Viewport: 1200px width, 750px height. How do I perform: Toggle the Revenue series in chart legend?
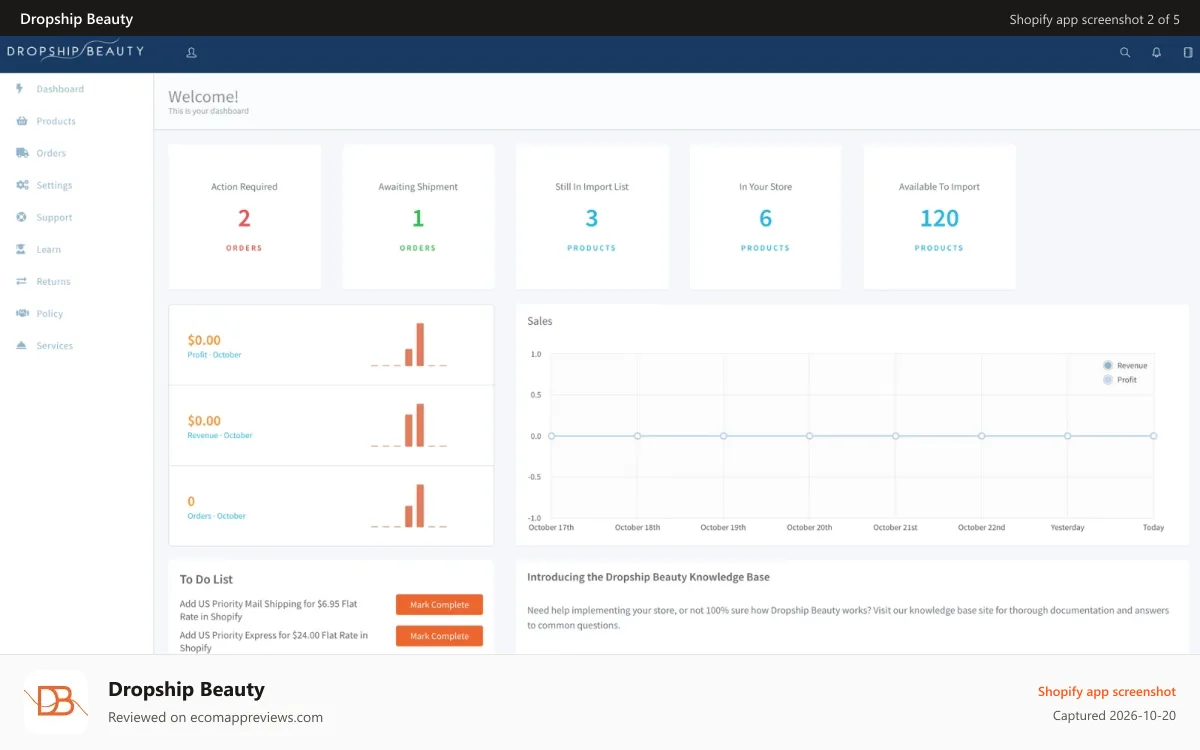pos(1125,366)
